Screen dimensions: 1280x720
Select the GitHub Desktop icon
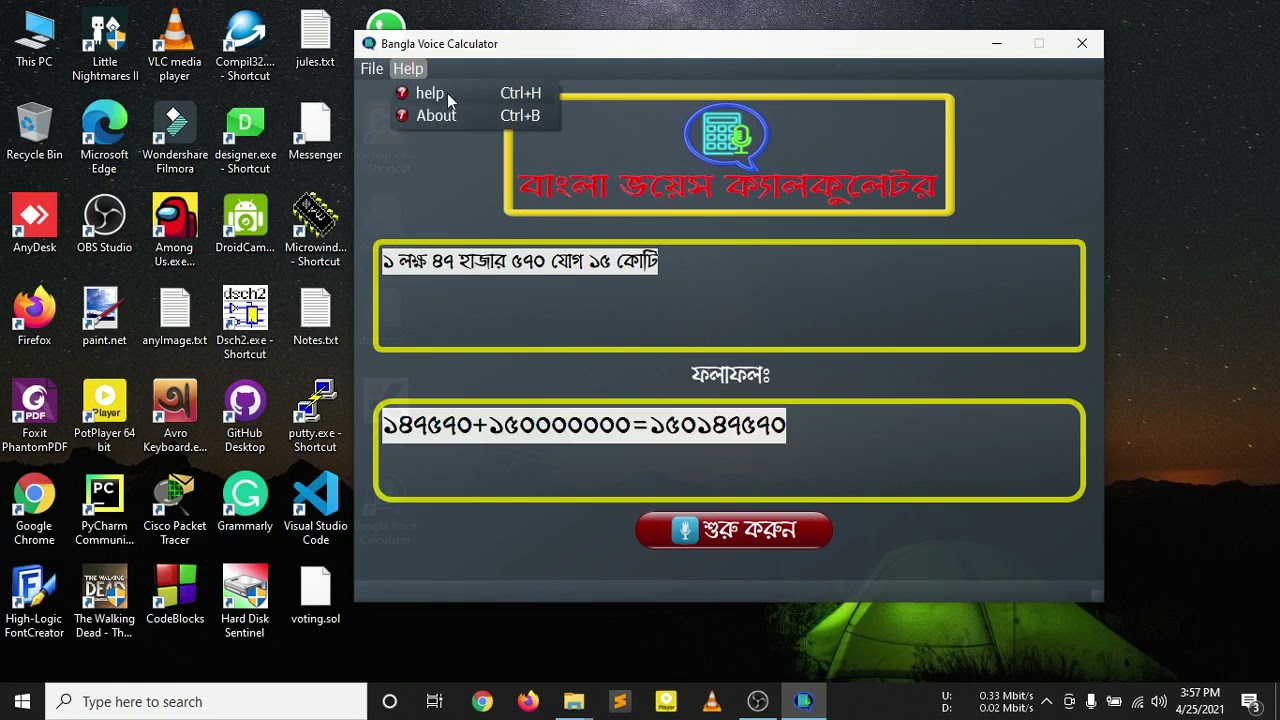coord(245,418)
